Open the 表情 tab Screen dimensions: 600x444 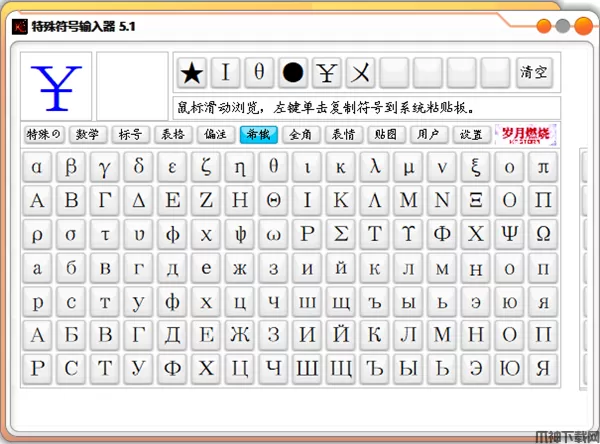343,134
